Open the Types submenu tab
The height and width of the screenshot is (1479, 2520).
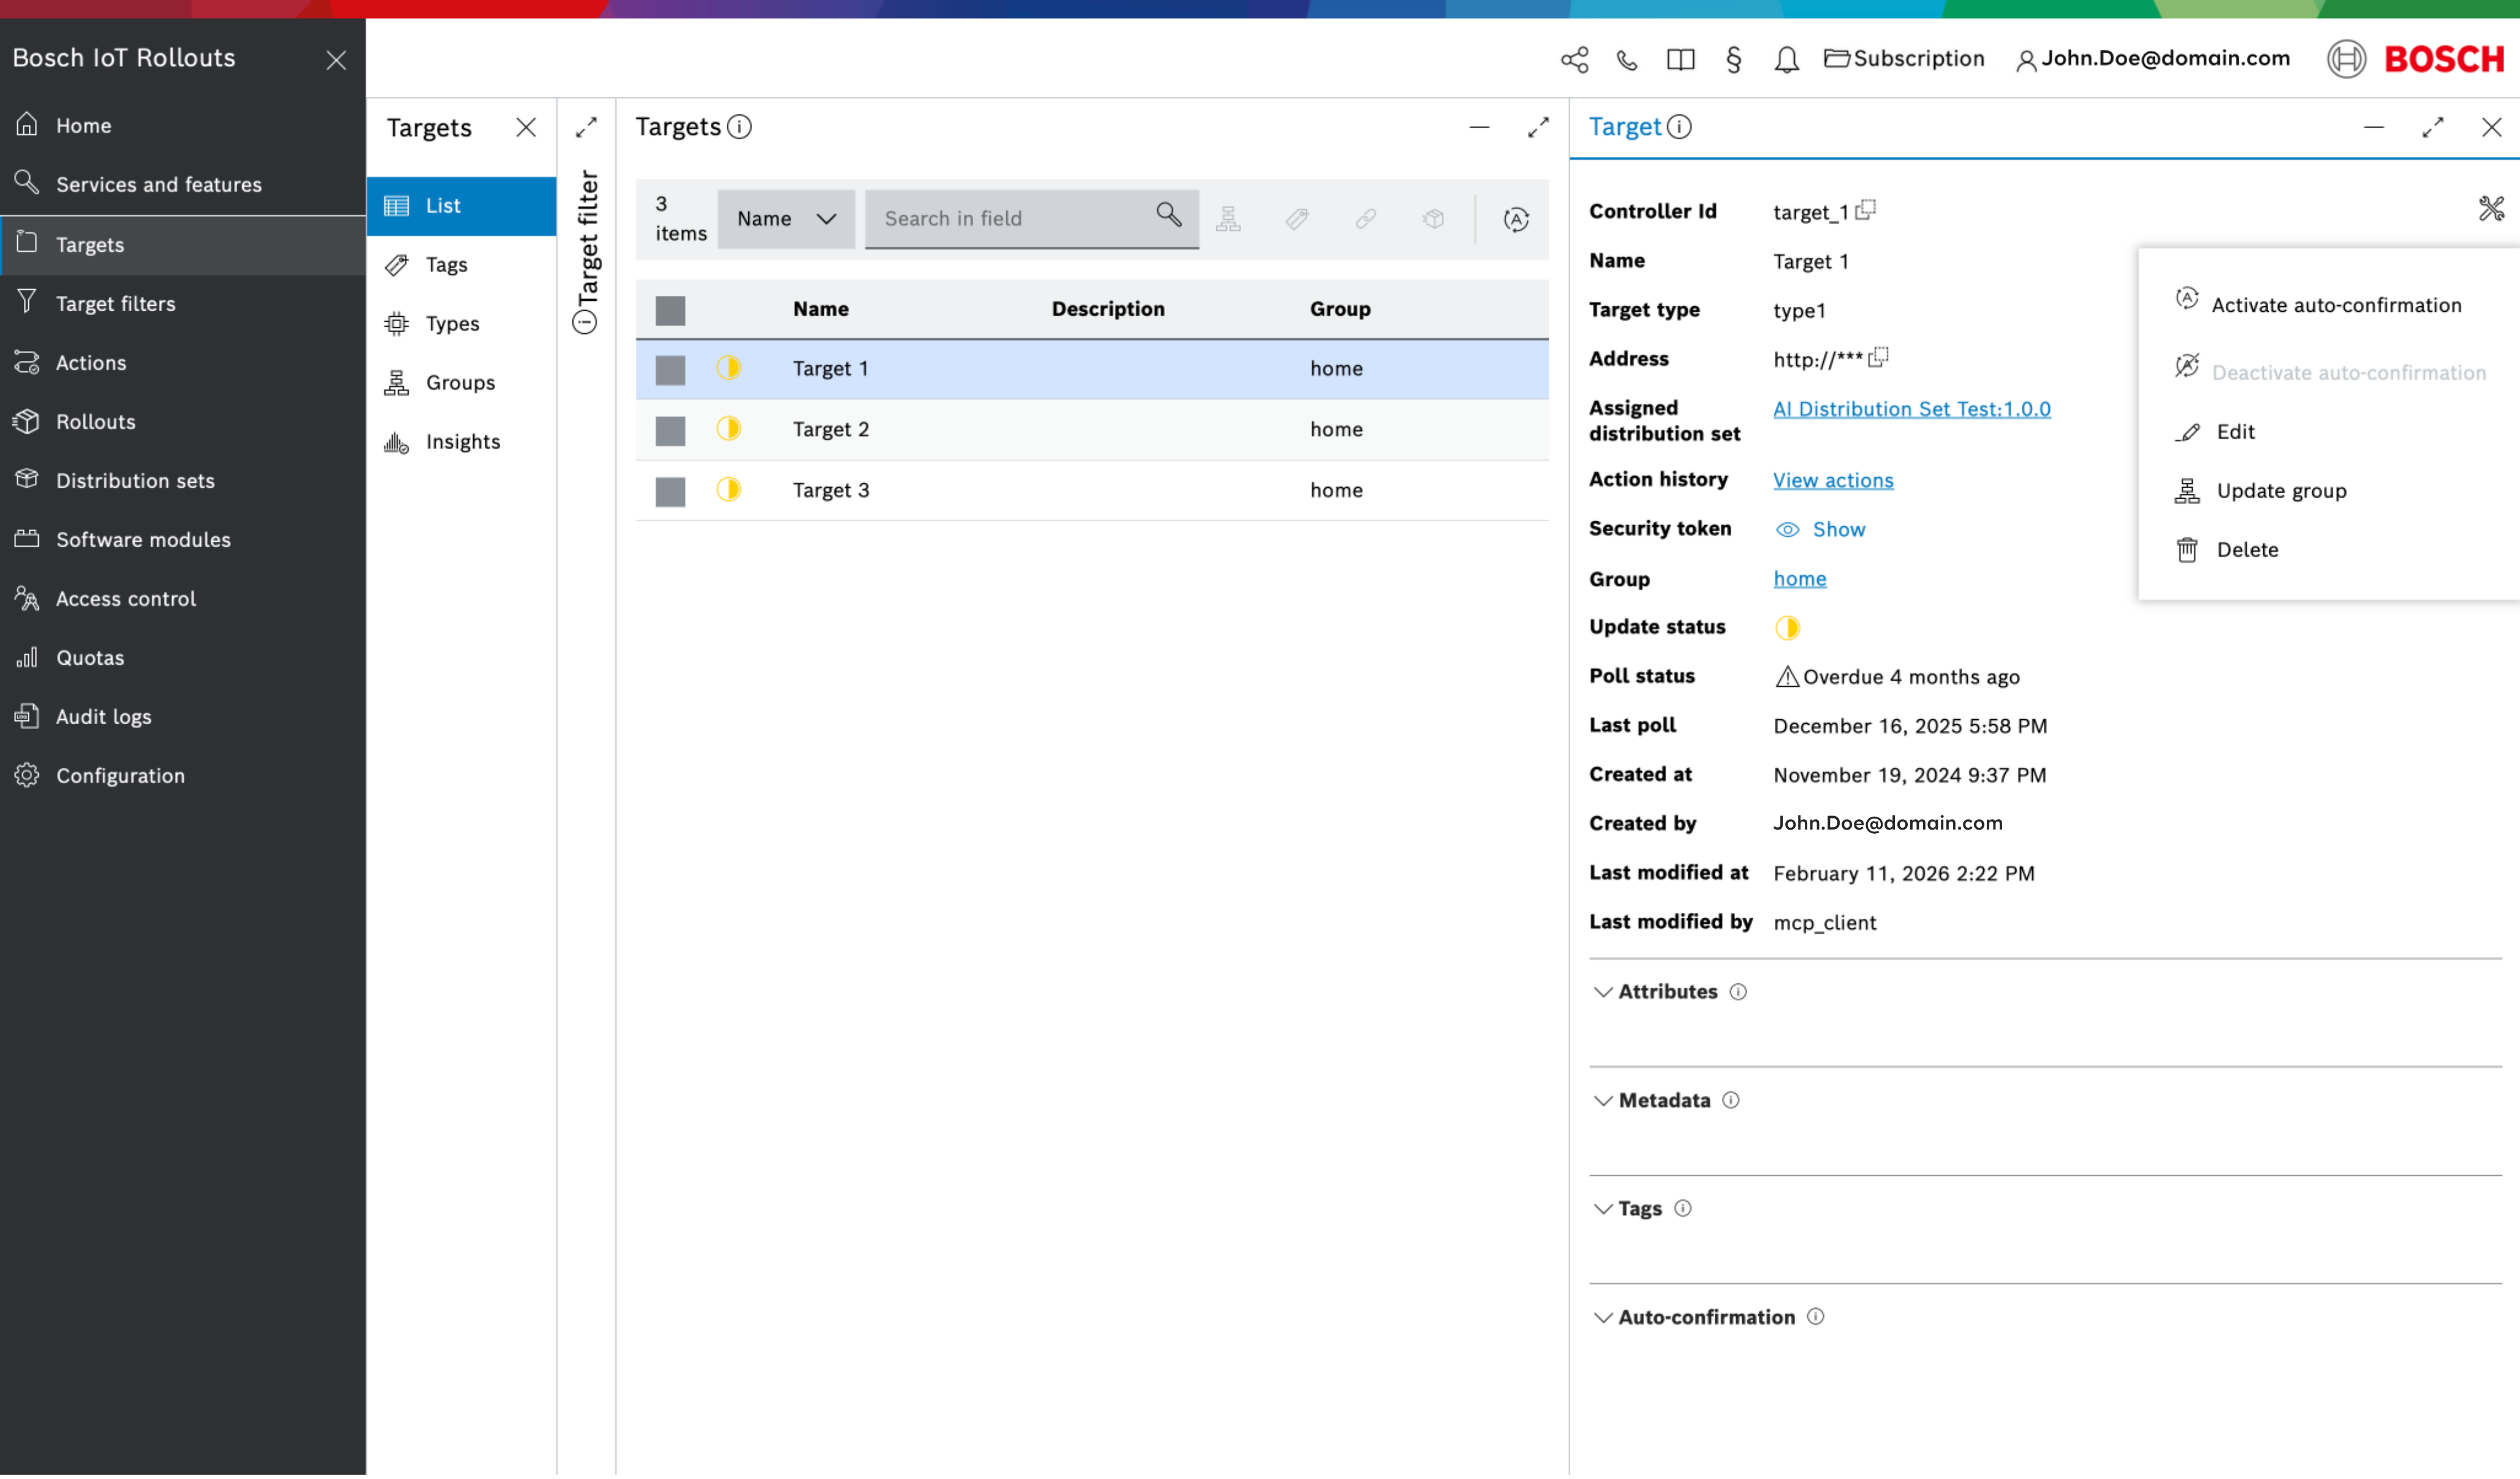click(x=461, y=324)
